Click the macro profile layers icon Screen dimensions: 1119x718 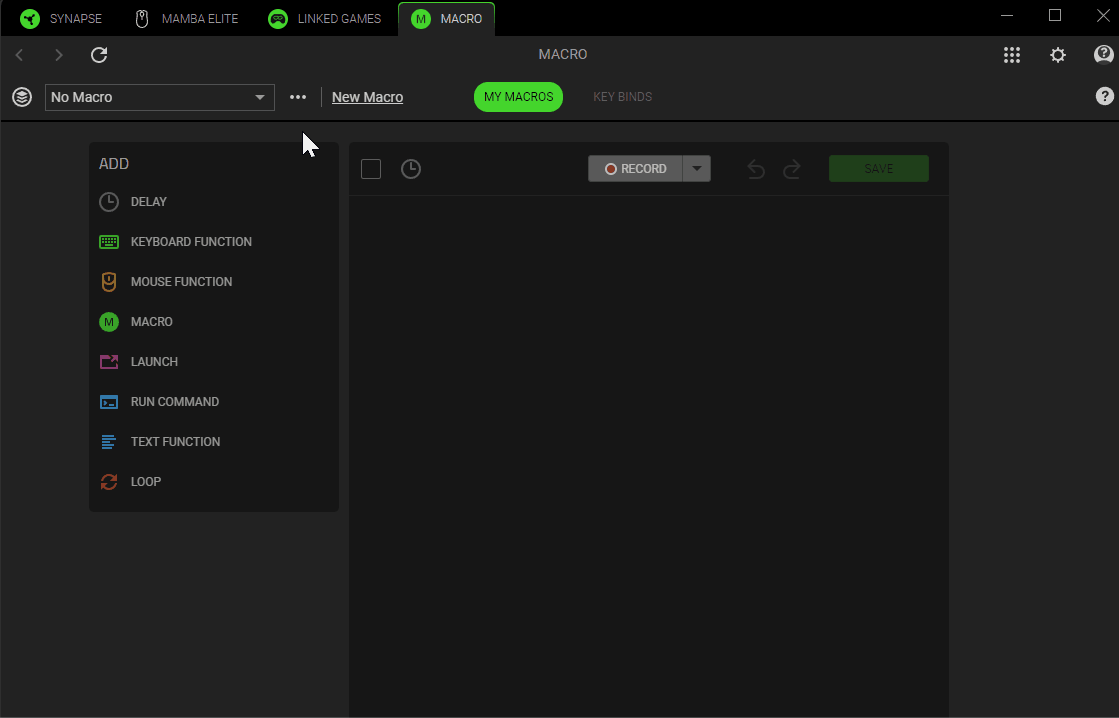(22, 97)
